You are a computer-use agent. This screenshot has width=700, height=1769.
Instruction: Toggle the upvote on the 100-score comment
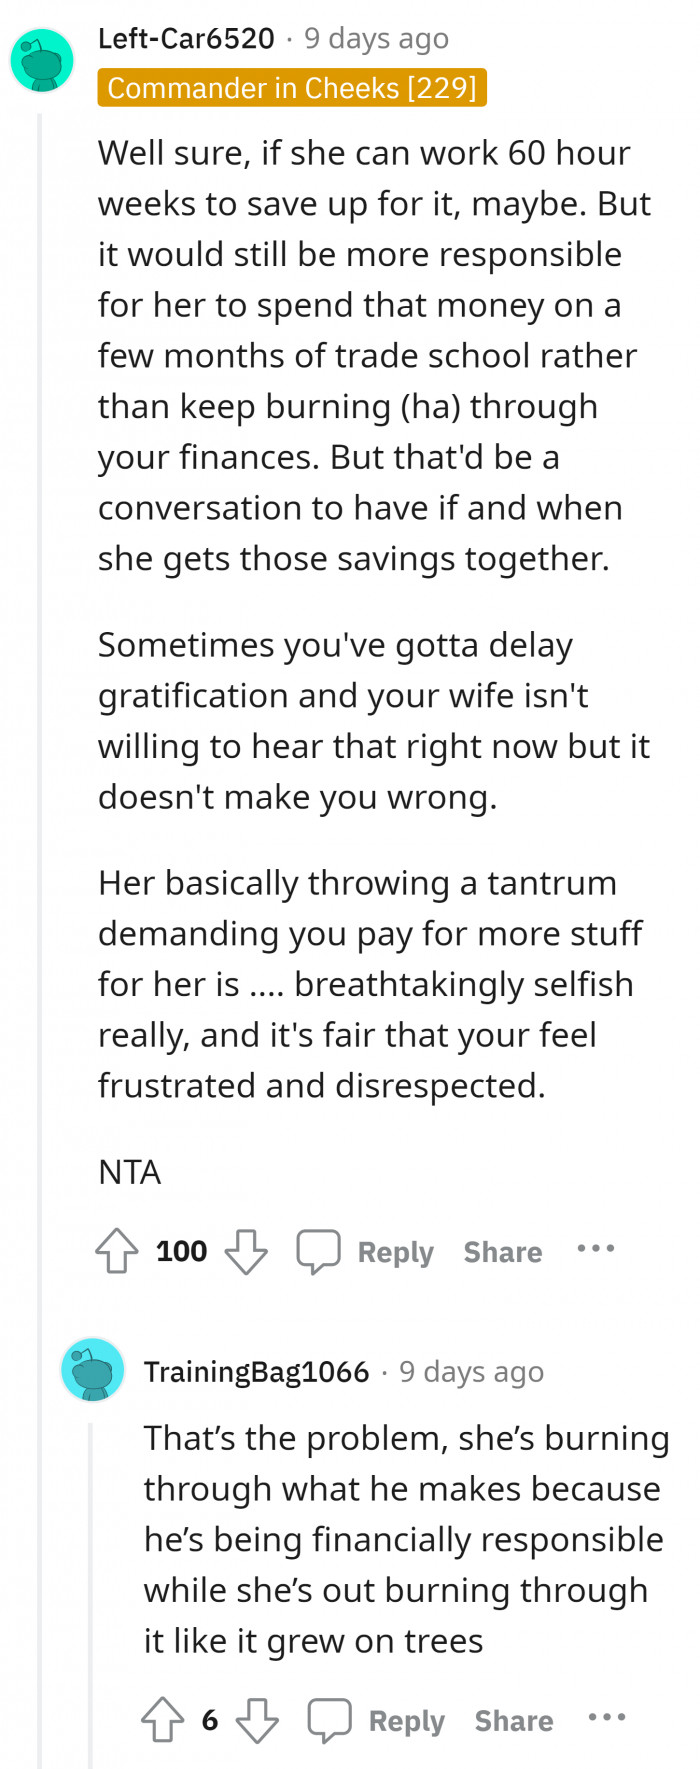click(x=116, y=1250)
